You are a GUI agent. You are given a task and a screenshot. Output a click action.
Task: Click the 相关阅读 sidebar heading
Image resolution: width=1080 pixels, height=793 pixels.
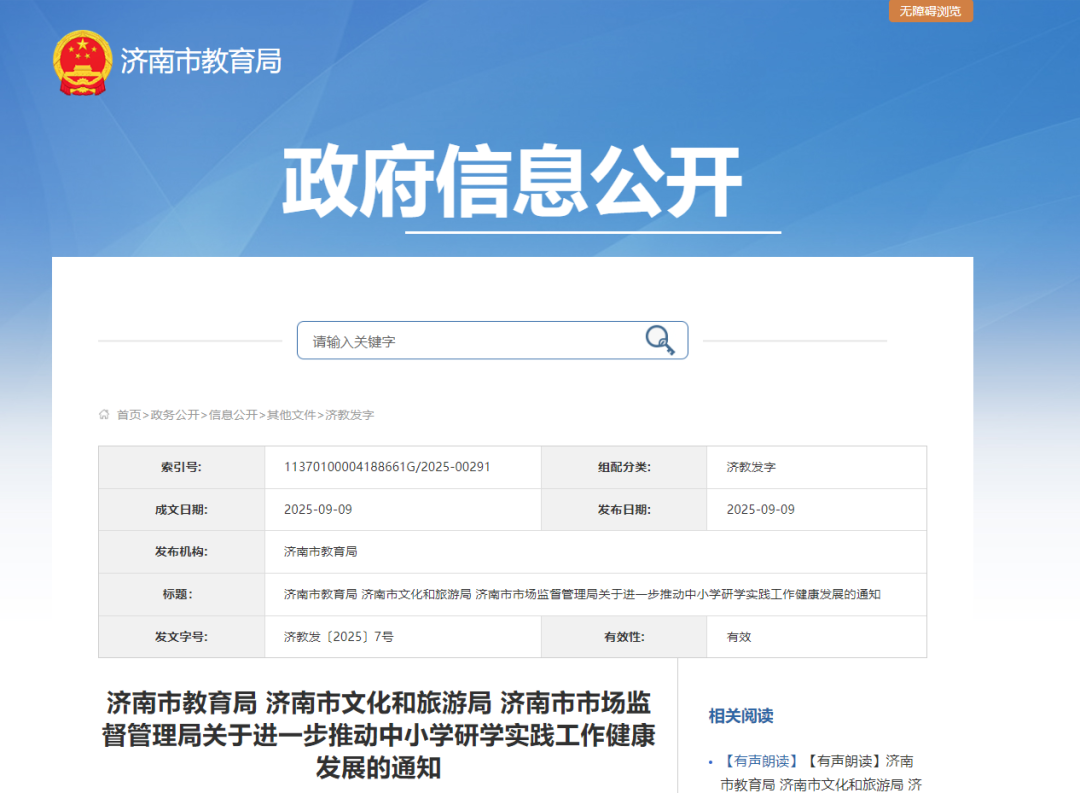click(741, 716)
